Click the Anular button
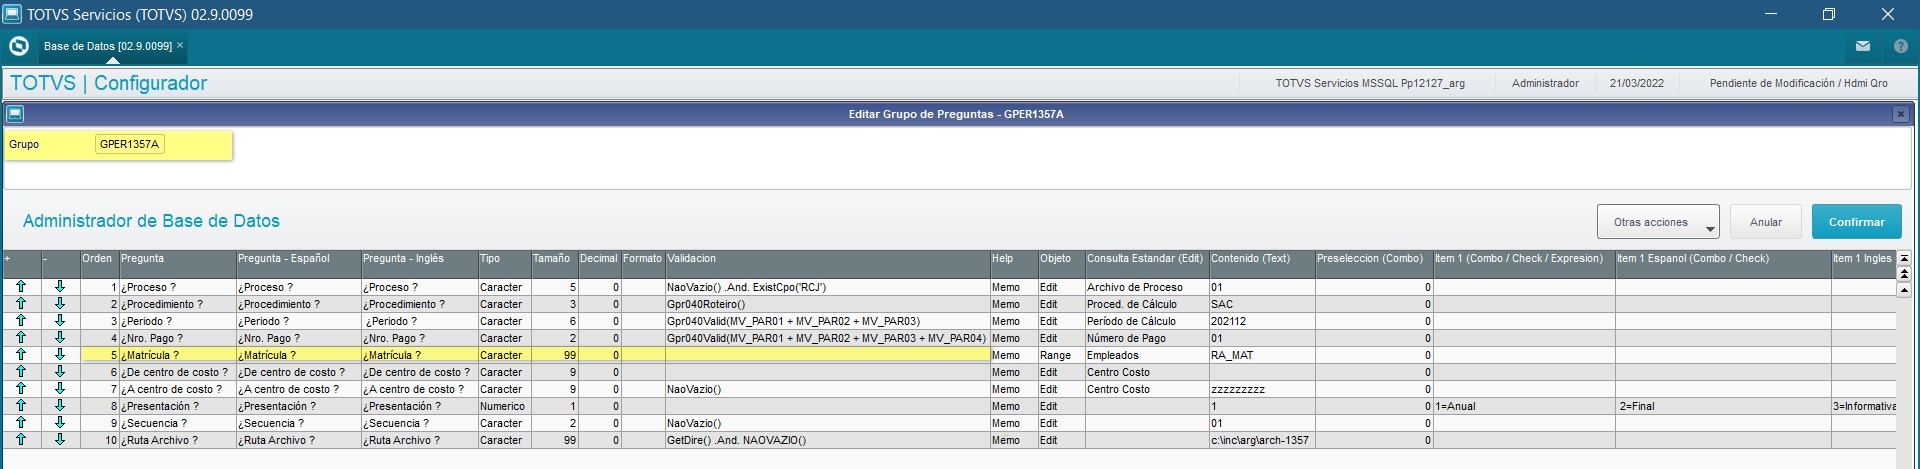 pos(1766,222)
